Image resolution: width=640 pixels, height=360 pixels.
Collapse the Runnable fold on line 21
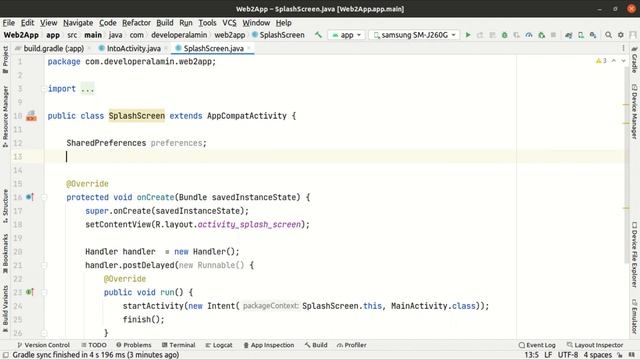point(44,265)
